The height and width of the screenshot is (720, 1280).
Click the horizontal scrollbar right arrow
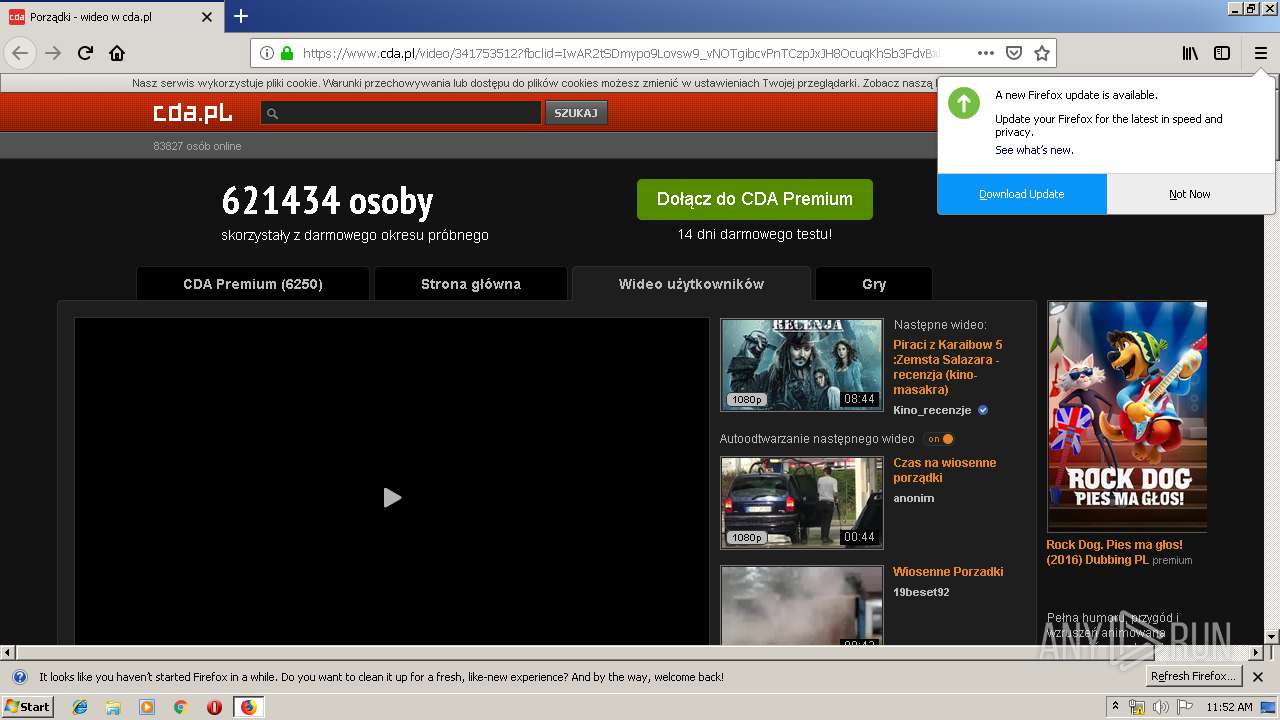click(x=1256, y=652)
